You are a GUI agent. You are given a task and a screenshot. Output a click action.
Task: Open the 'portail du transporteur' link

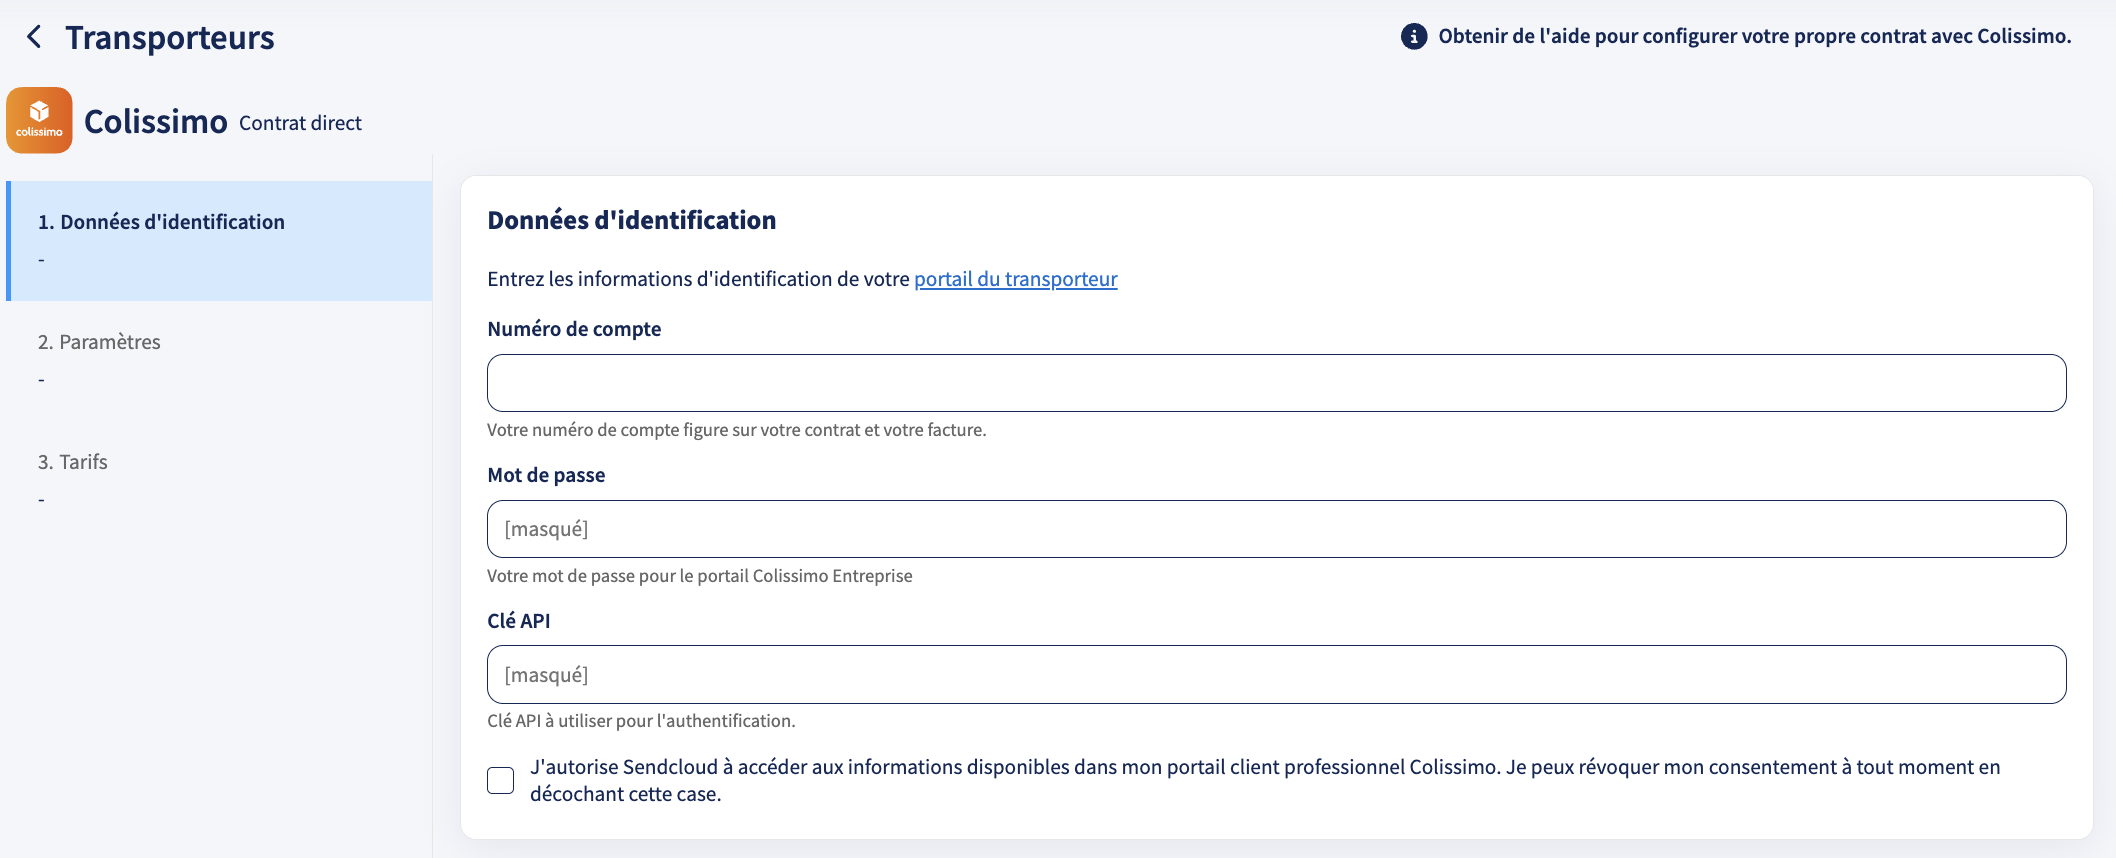click(x=1016, y=279)
